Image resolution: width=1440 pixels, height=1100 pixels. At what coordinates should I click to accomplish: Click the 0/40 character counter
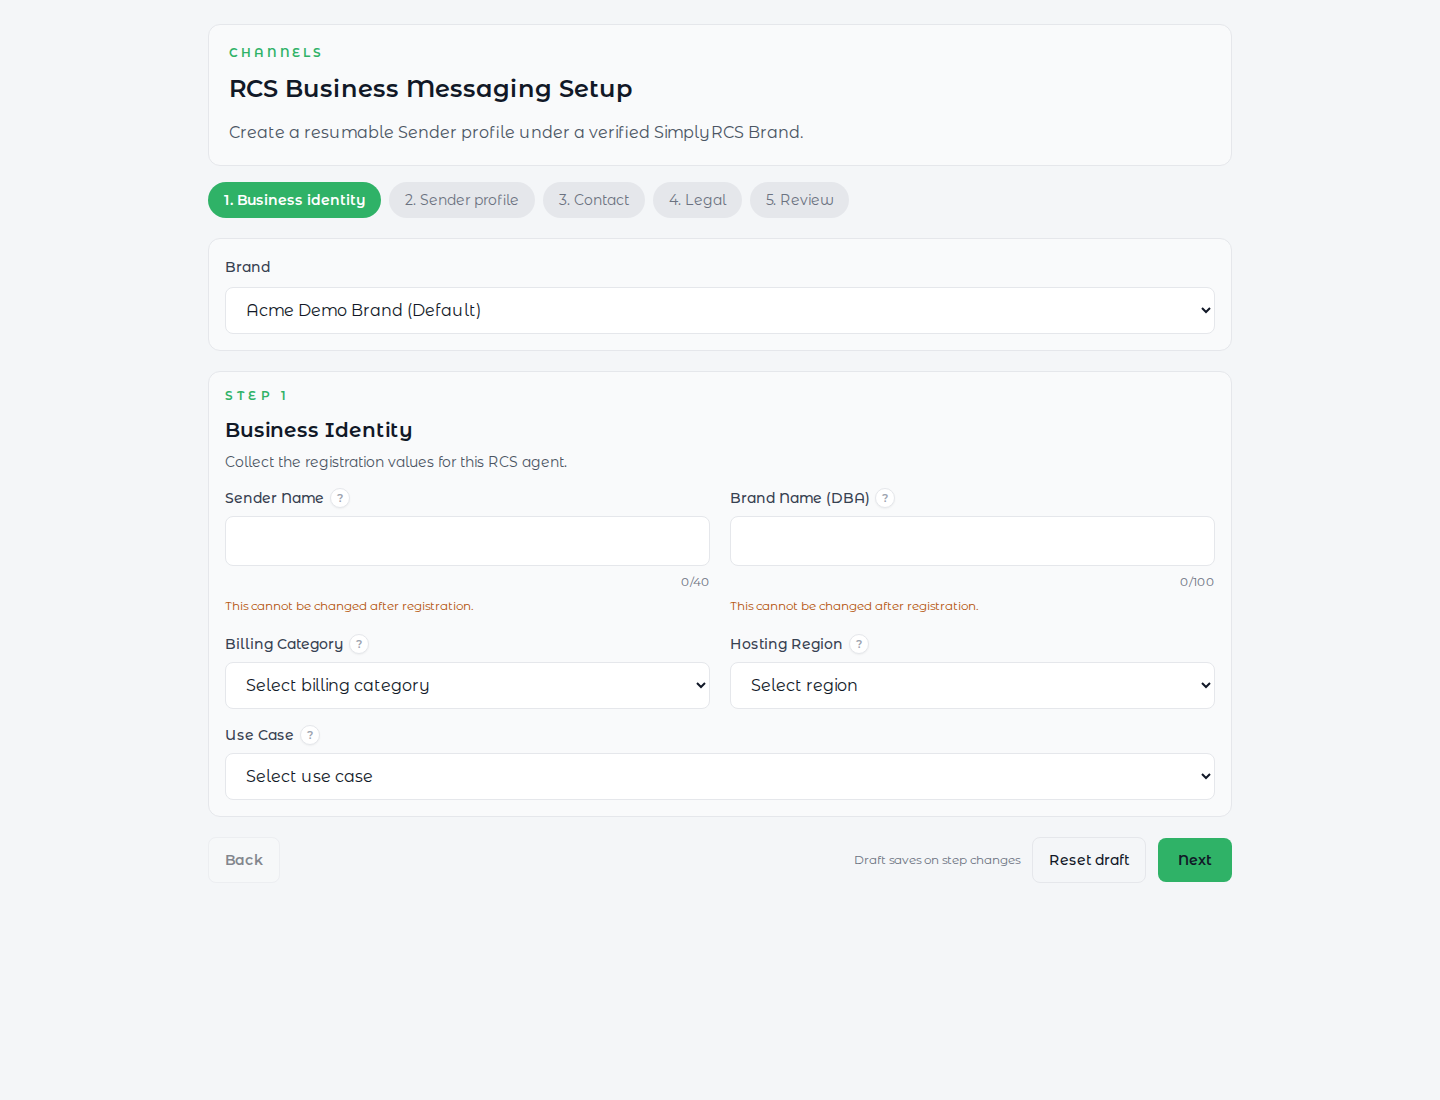click(x=695, y=582)
